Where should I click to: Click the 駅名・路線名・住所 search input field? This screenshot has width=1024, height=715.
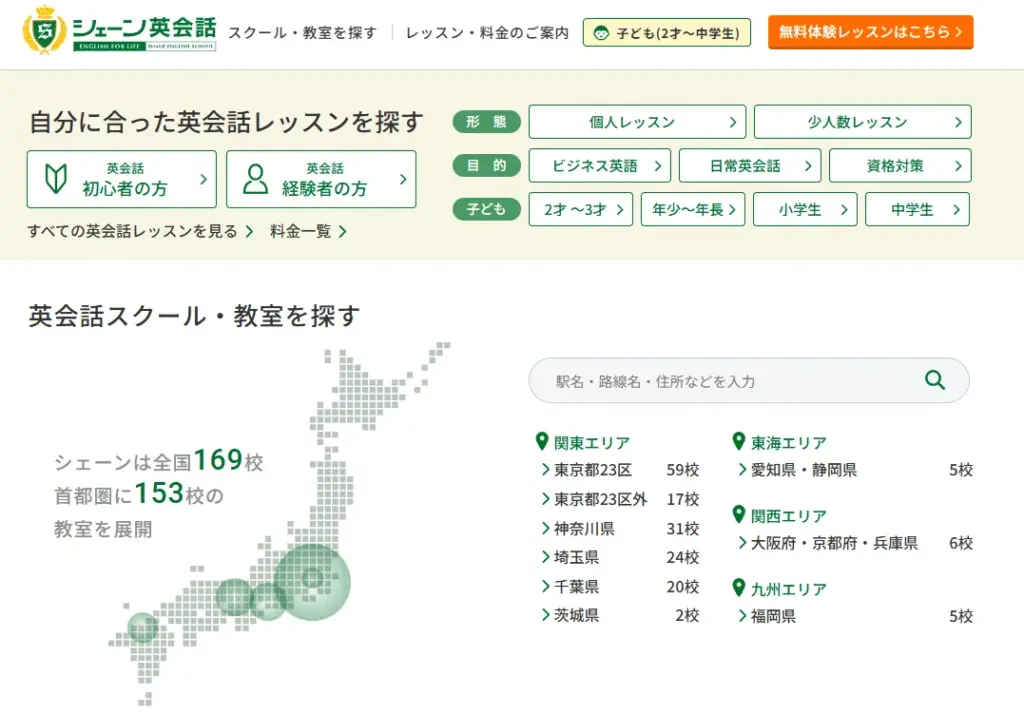pyautogui.click(x=700, y=380)
